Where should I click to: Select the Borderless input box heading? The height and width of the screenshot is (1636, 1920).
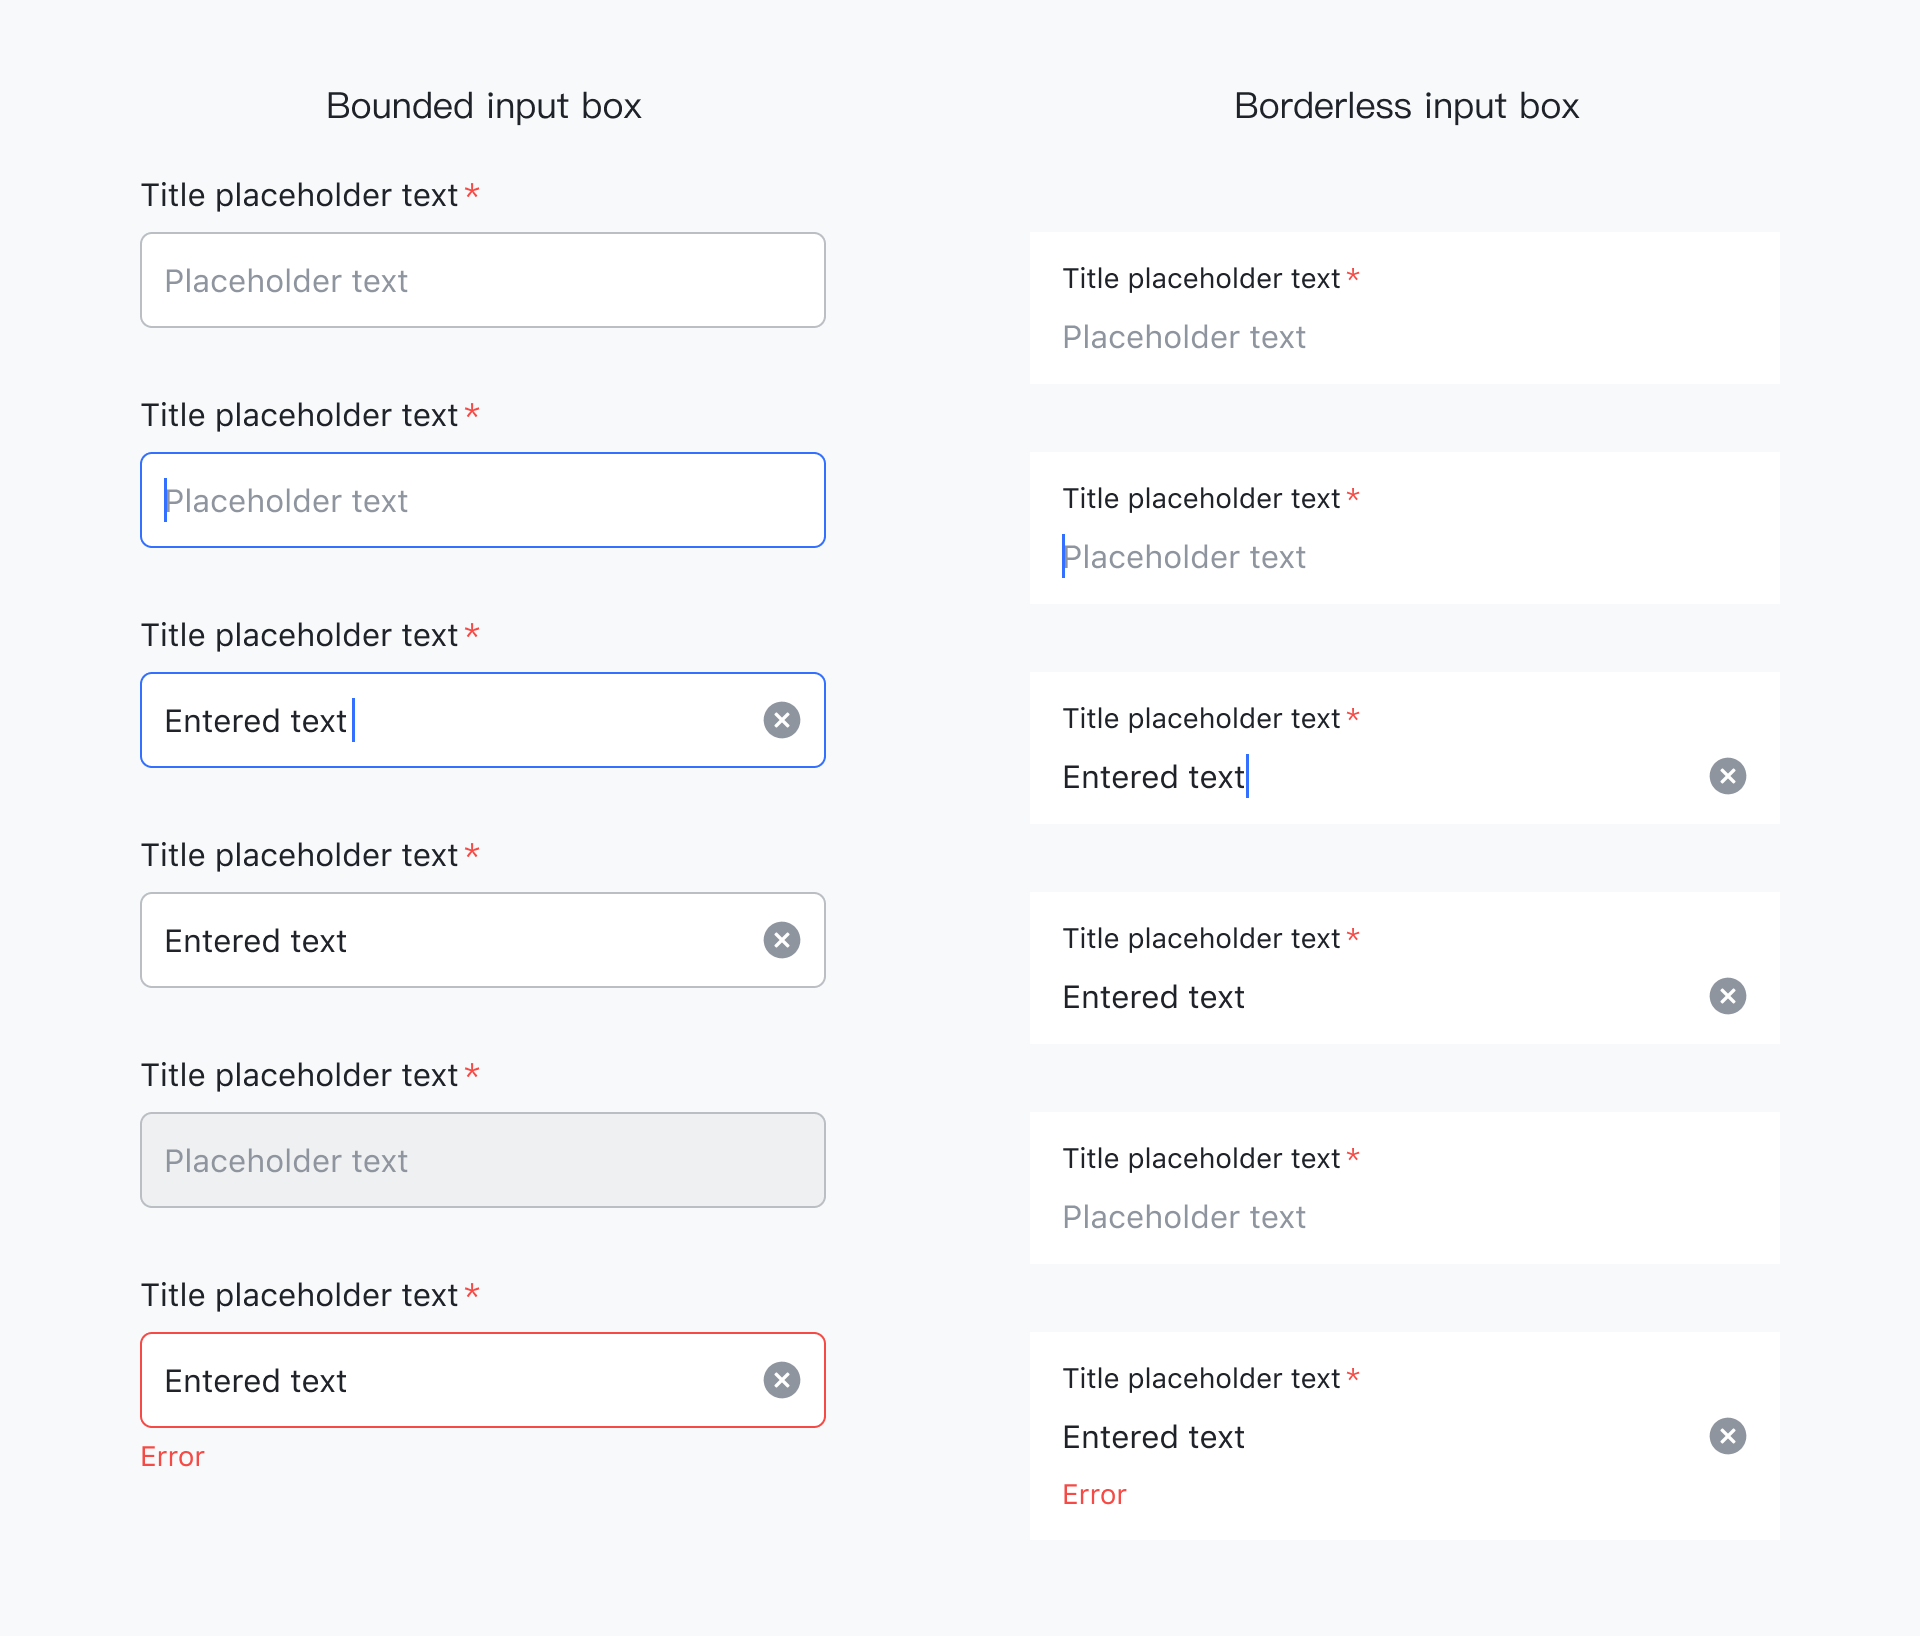pyautogui.click(x=1406, y=105)
